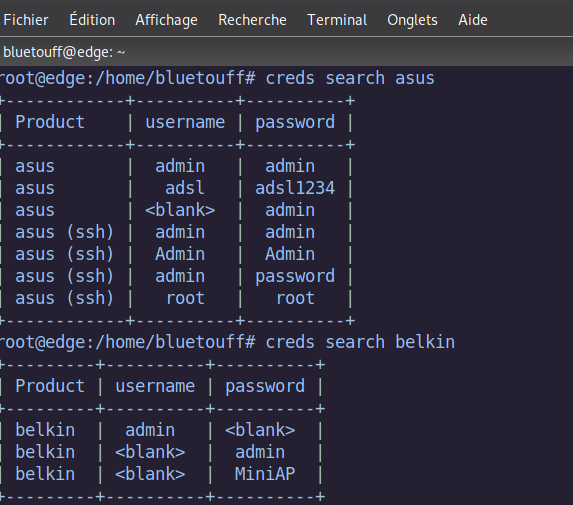
Task: Click the 'creds search asus' command text
Action: click(350, 78)
